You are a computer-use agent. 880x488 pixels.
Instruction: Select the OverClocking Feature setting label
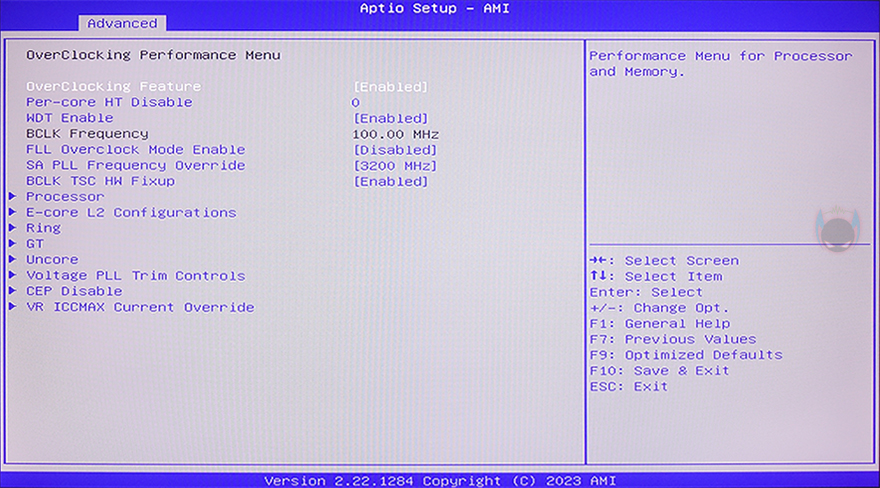tap(113, 86)
